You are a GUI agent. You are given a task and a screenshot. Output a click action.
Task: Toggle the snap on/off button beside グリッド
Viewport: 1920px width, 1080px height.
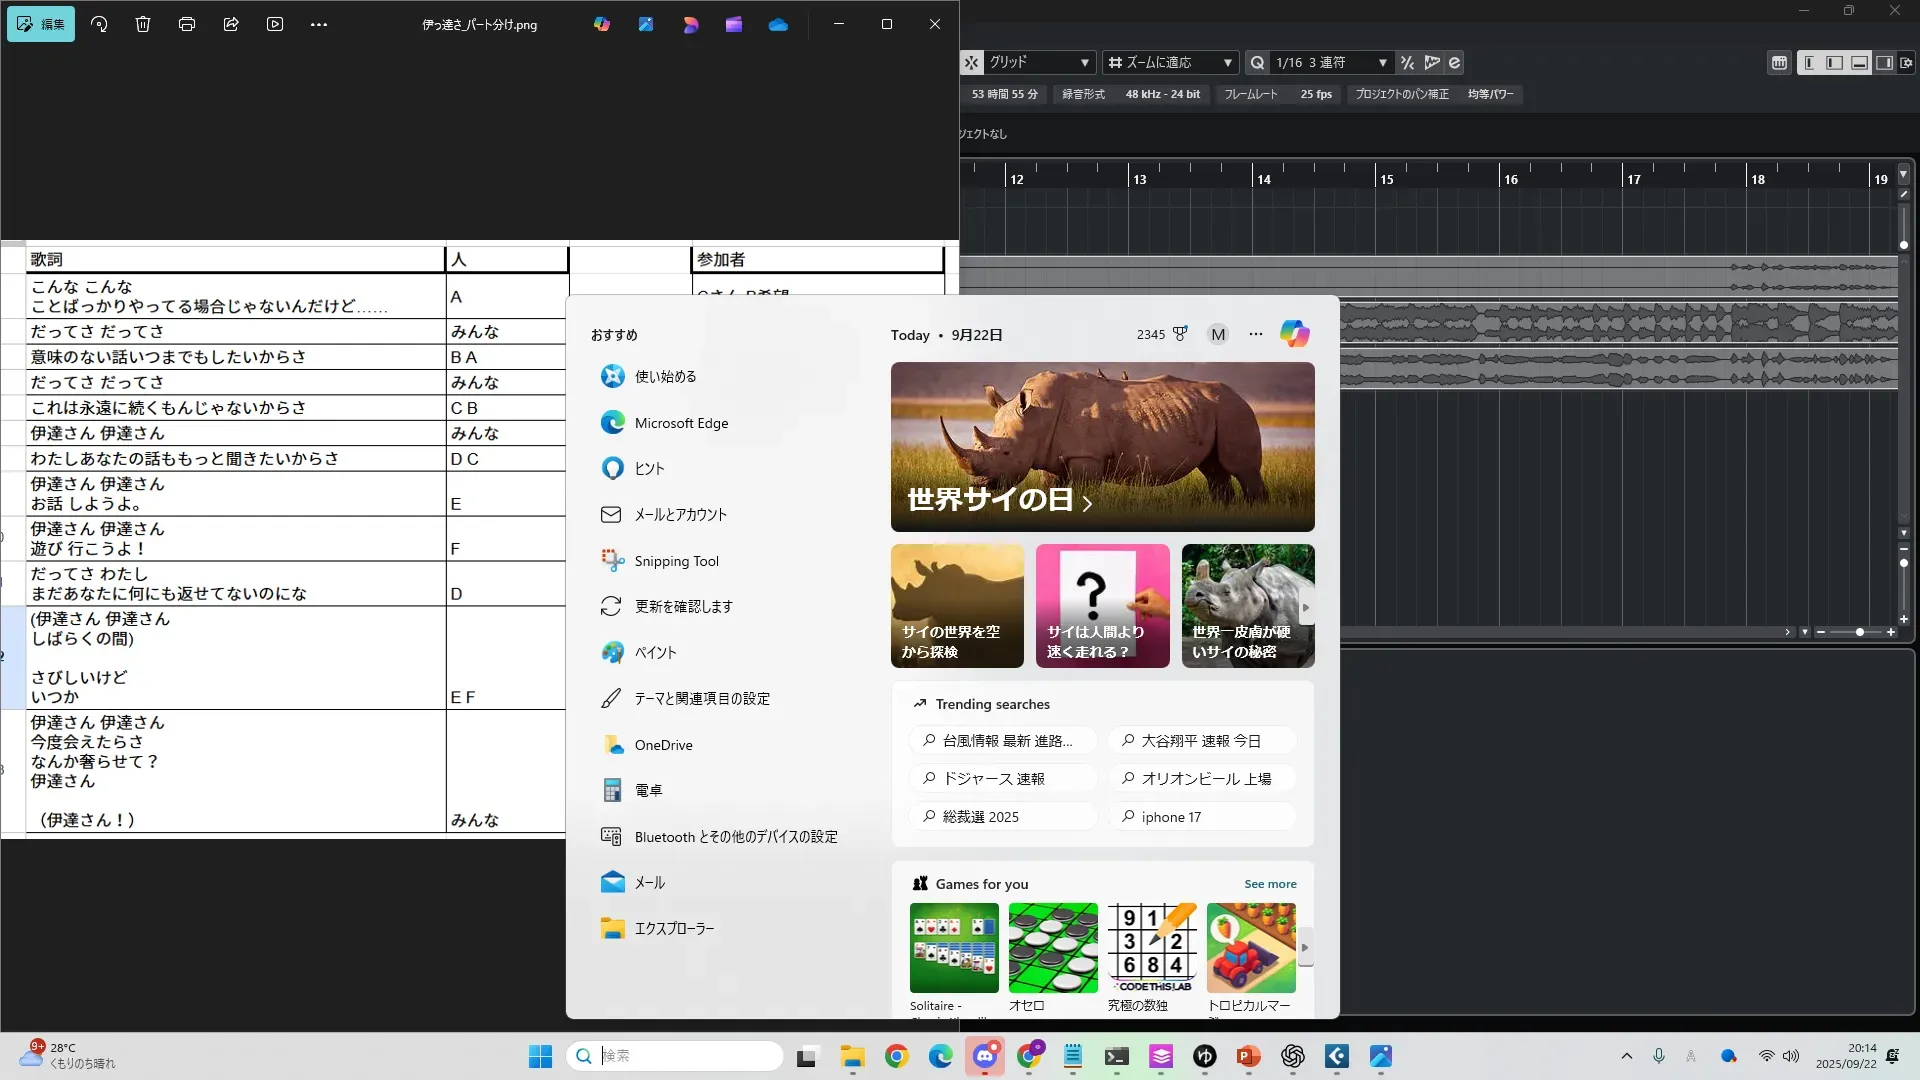click(972, 62)
